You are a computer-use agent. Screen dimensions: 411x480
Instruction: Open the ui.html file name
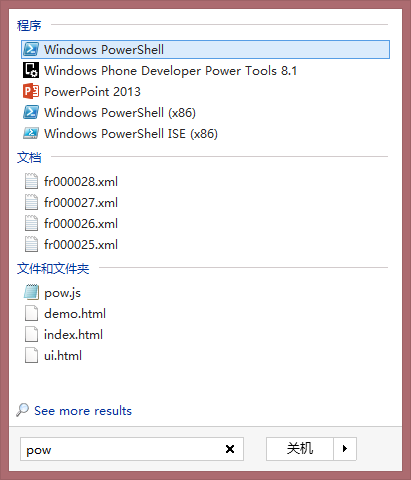(x=63, y=356)
